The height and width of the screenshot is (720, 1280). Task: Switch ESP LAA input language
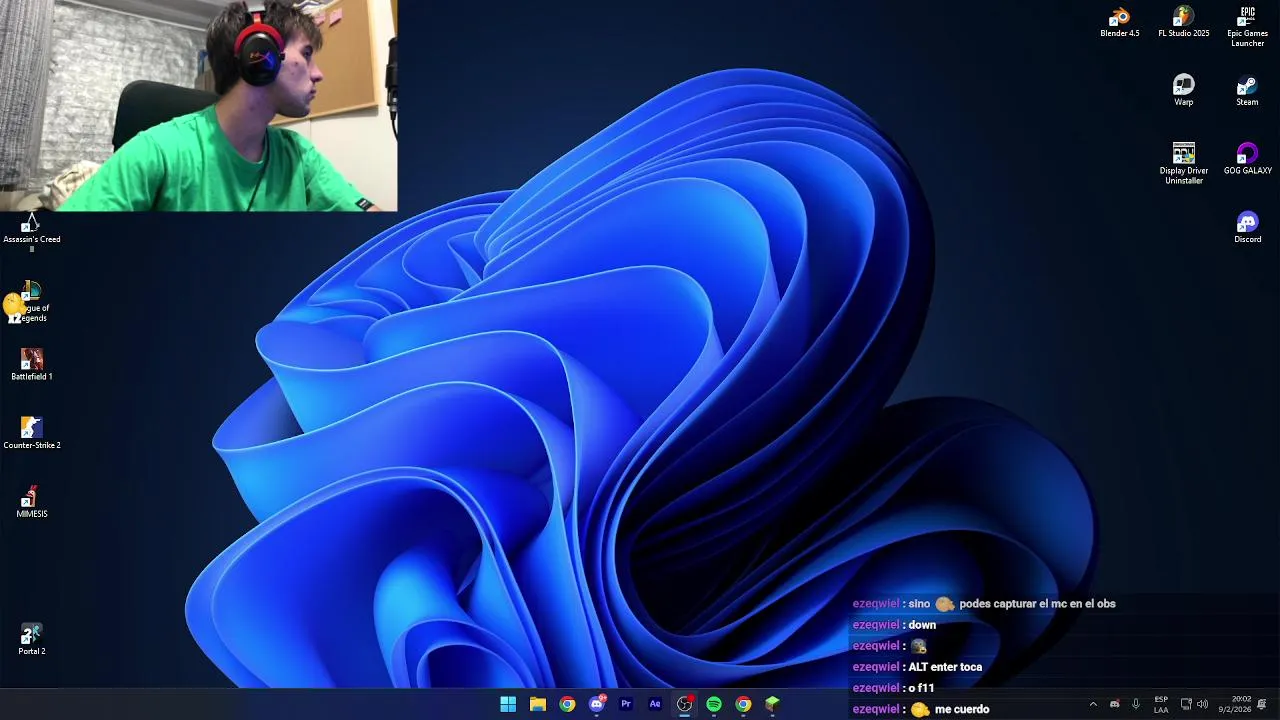[1161, 704]
